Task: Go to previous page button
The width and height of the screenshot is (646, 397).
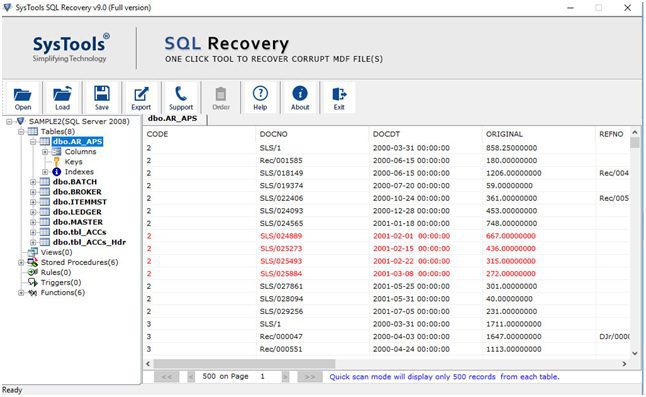Action: pos(191,376)
